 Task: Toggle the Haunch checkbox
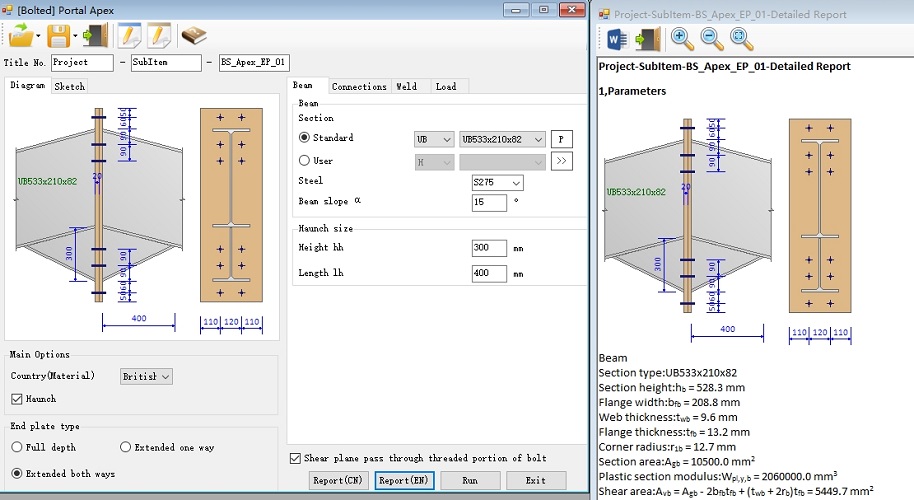(x=16, y=399)
